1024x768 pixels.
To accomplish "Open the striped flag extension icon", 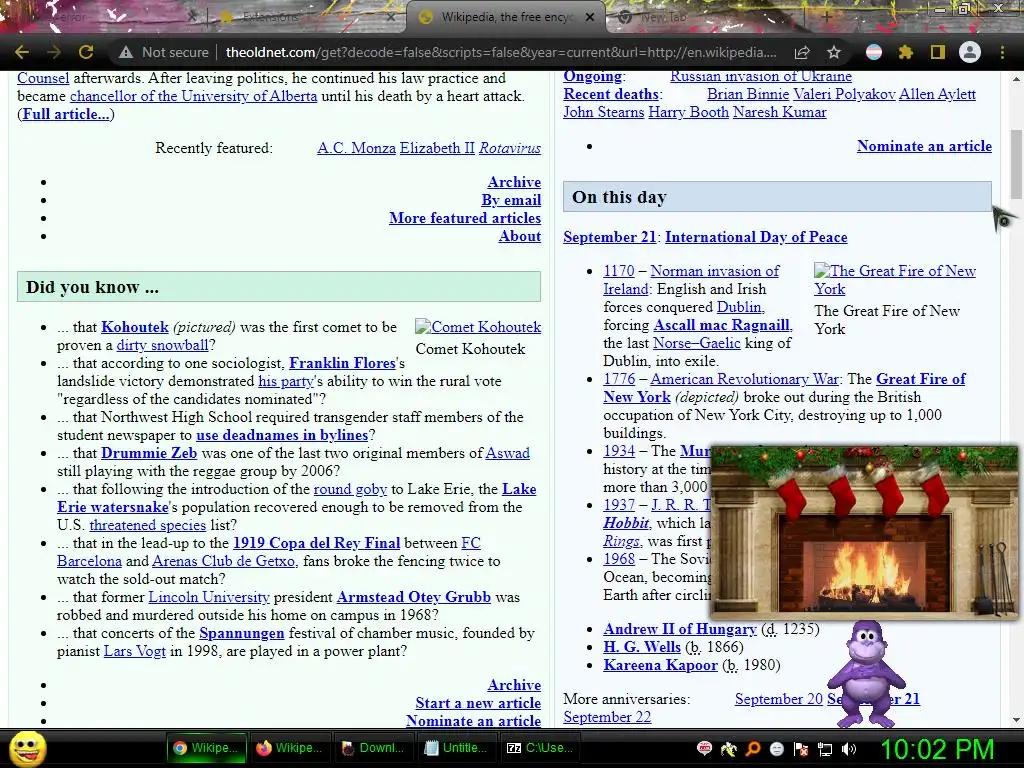I will [x=874, y=52].
